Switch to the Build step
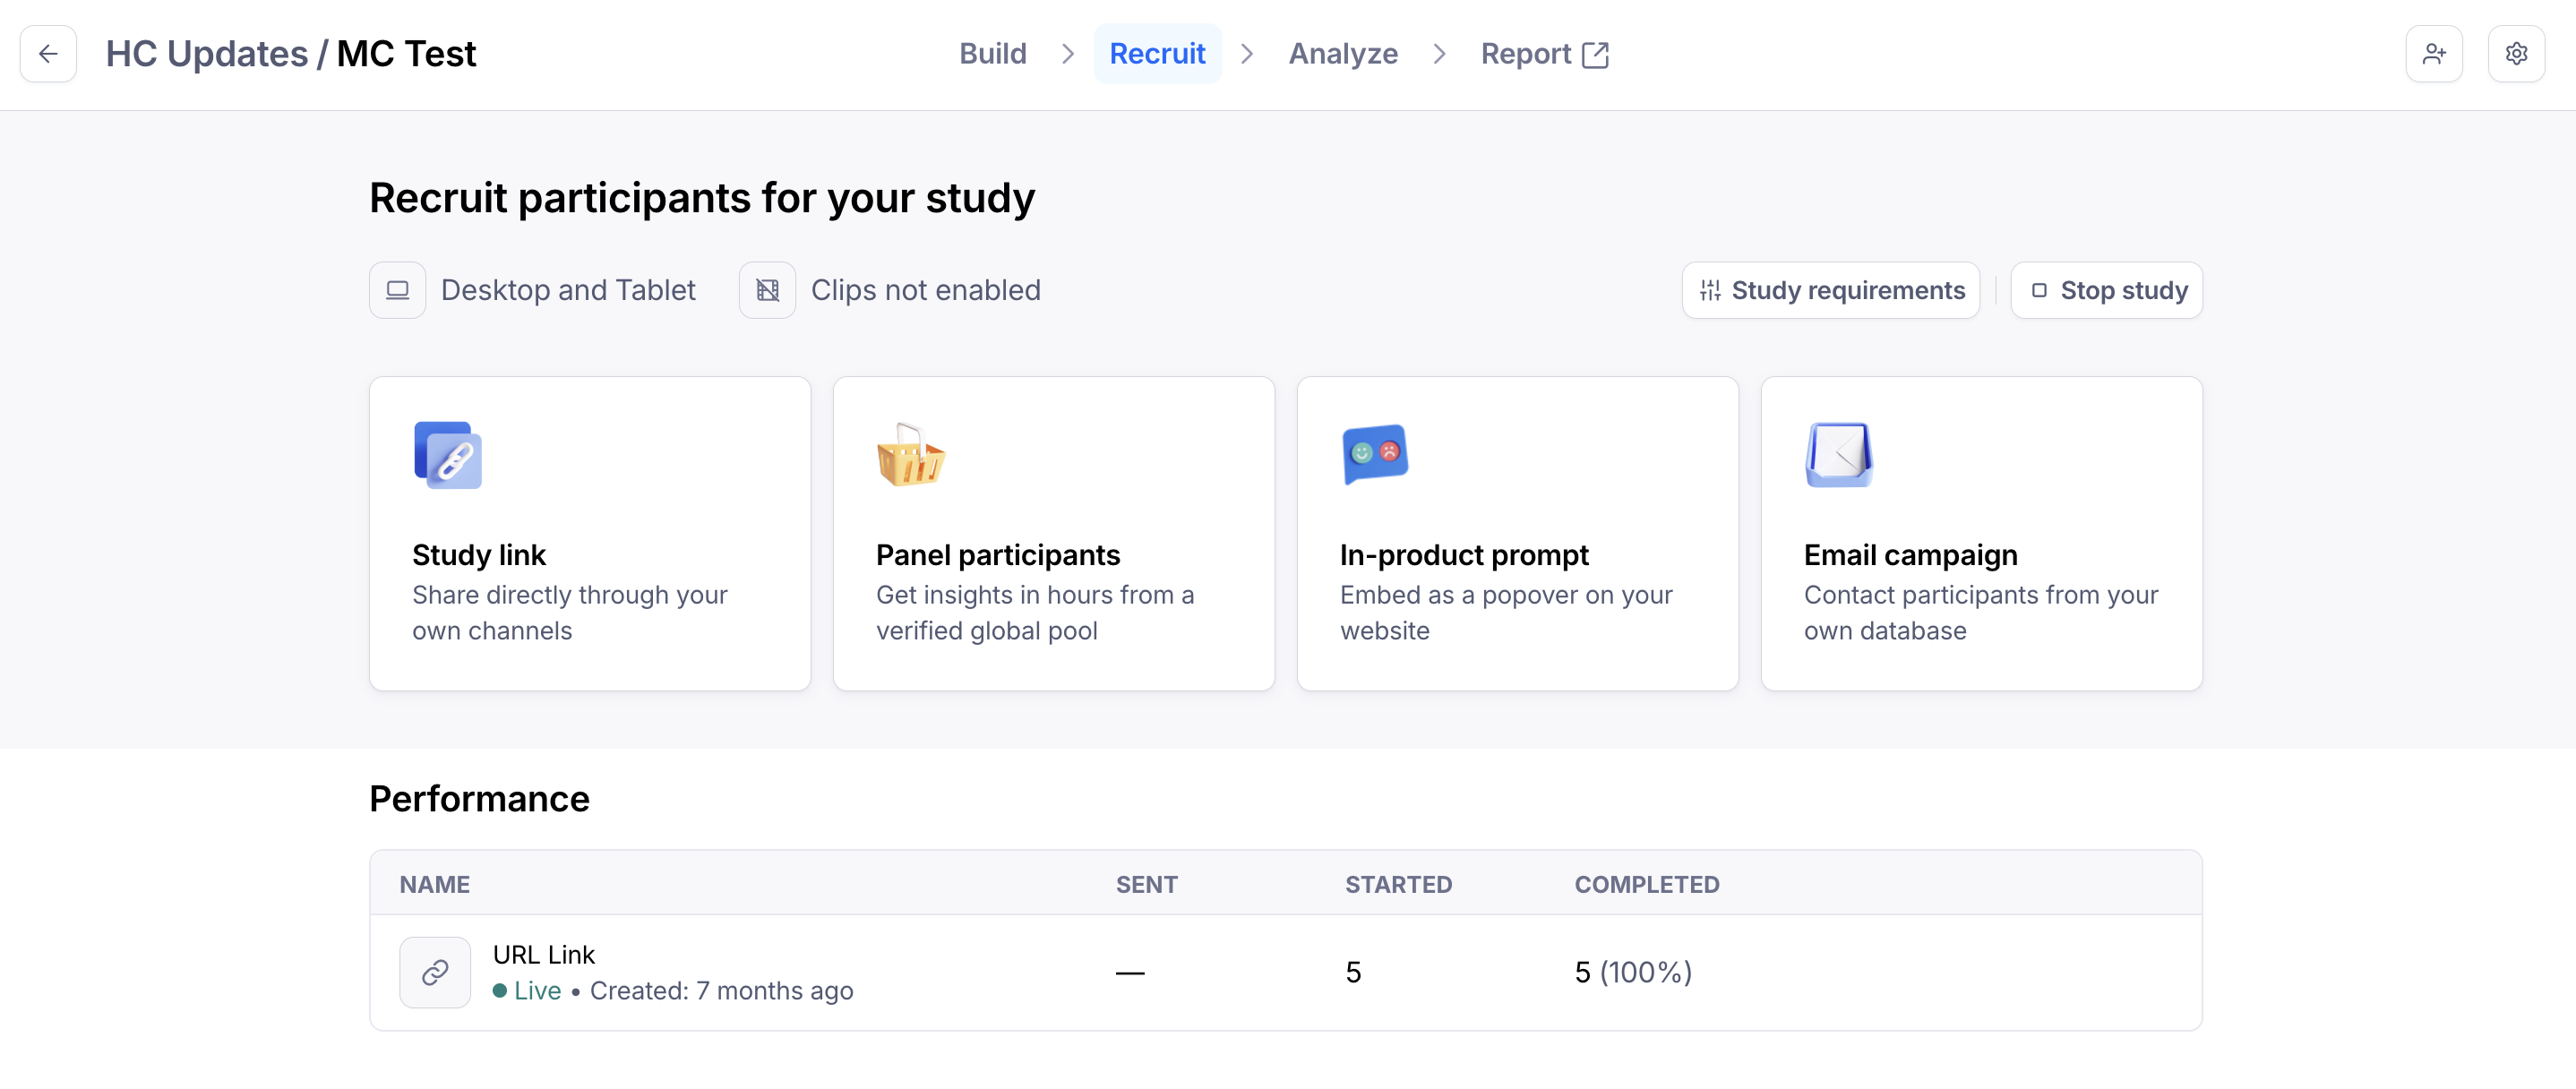 [x=992, y=54]
